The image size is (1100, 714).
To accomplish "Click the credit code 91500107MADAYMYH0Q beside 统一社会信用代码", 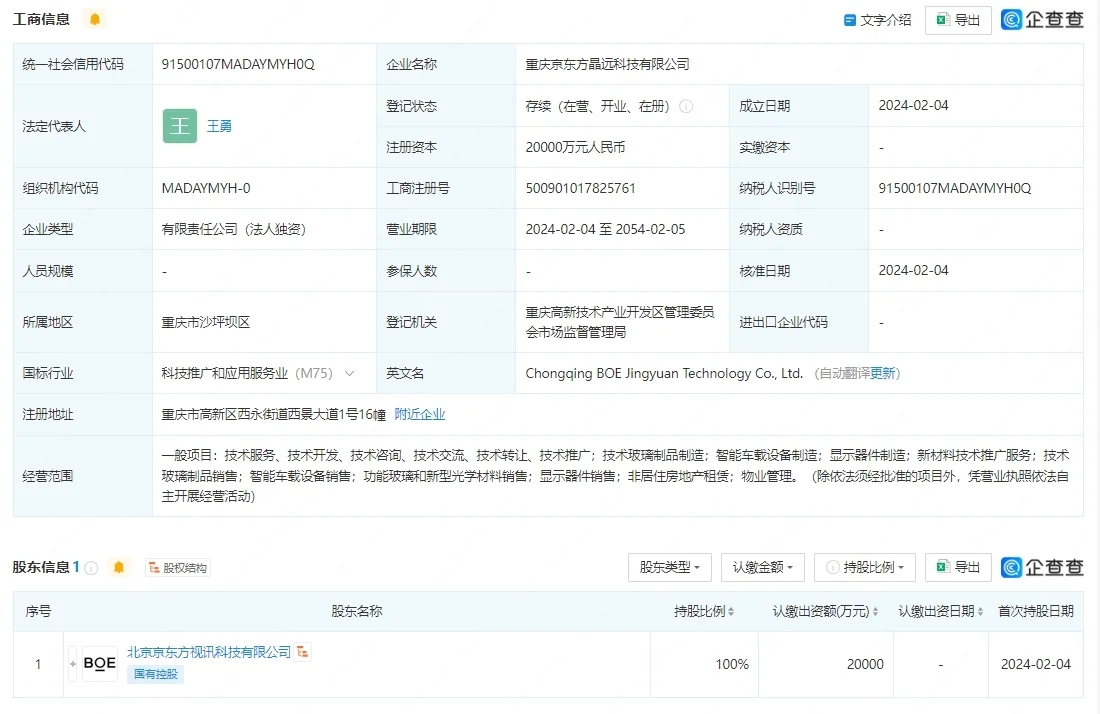I will click(238, 65).
